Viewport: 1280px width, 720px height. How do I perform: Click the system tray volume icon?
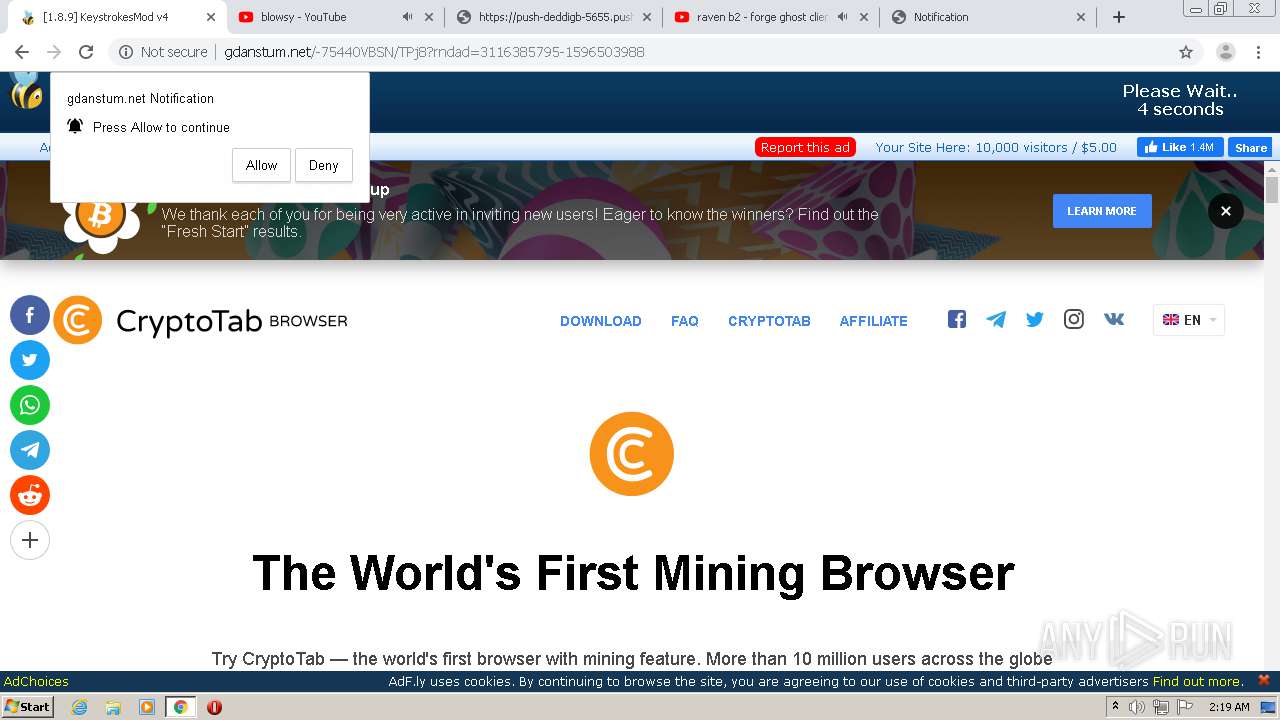point(1137,707)
